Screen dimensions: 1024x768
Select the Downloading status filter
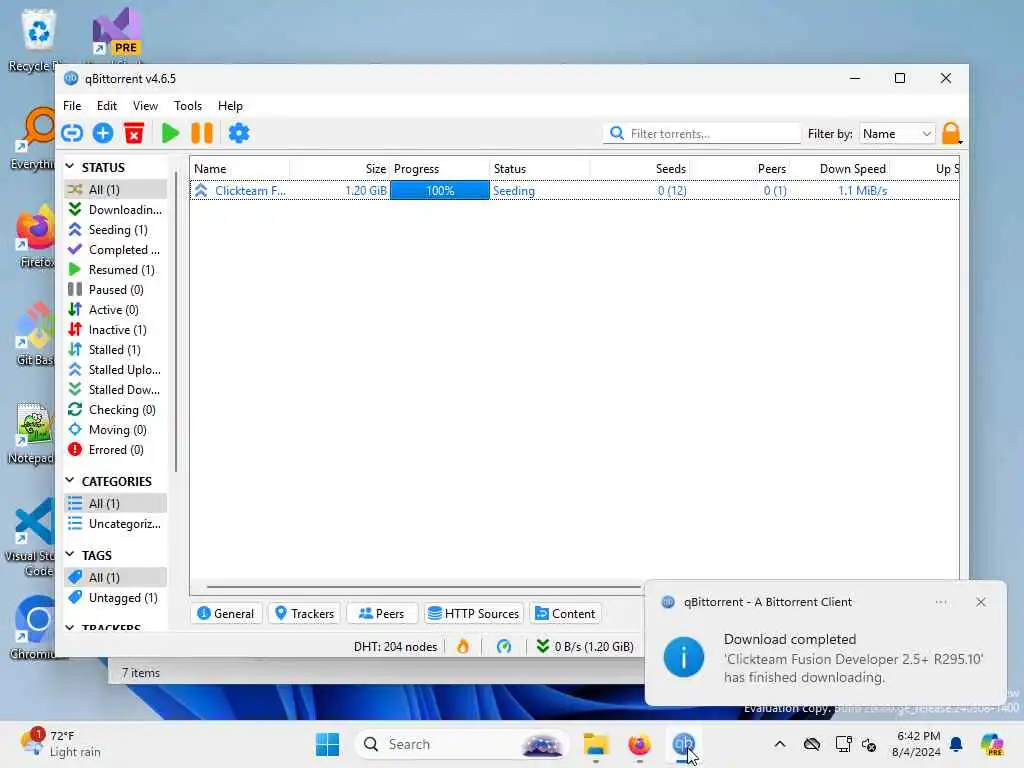pos(116,210)
